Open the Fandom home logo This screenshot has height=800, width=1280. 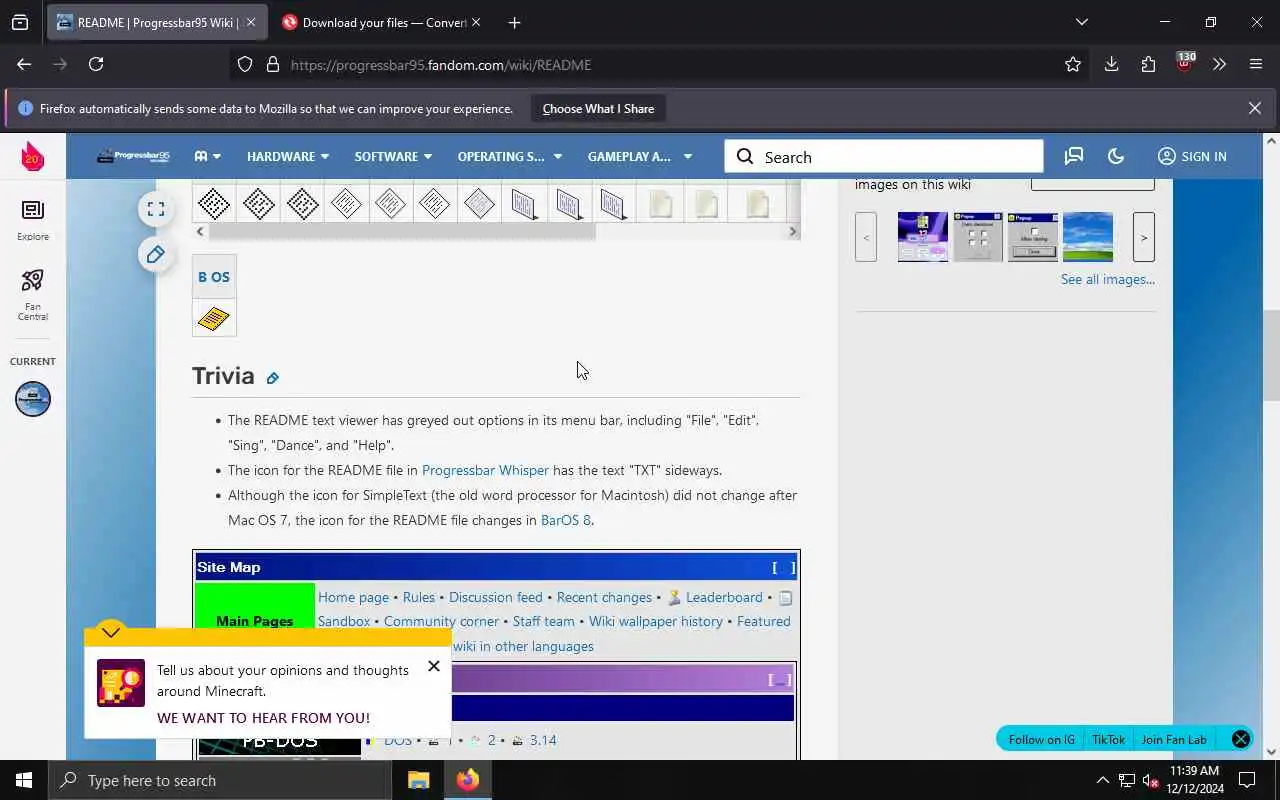[x=33, y=156]
